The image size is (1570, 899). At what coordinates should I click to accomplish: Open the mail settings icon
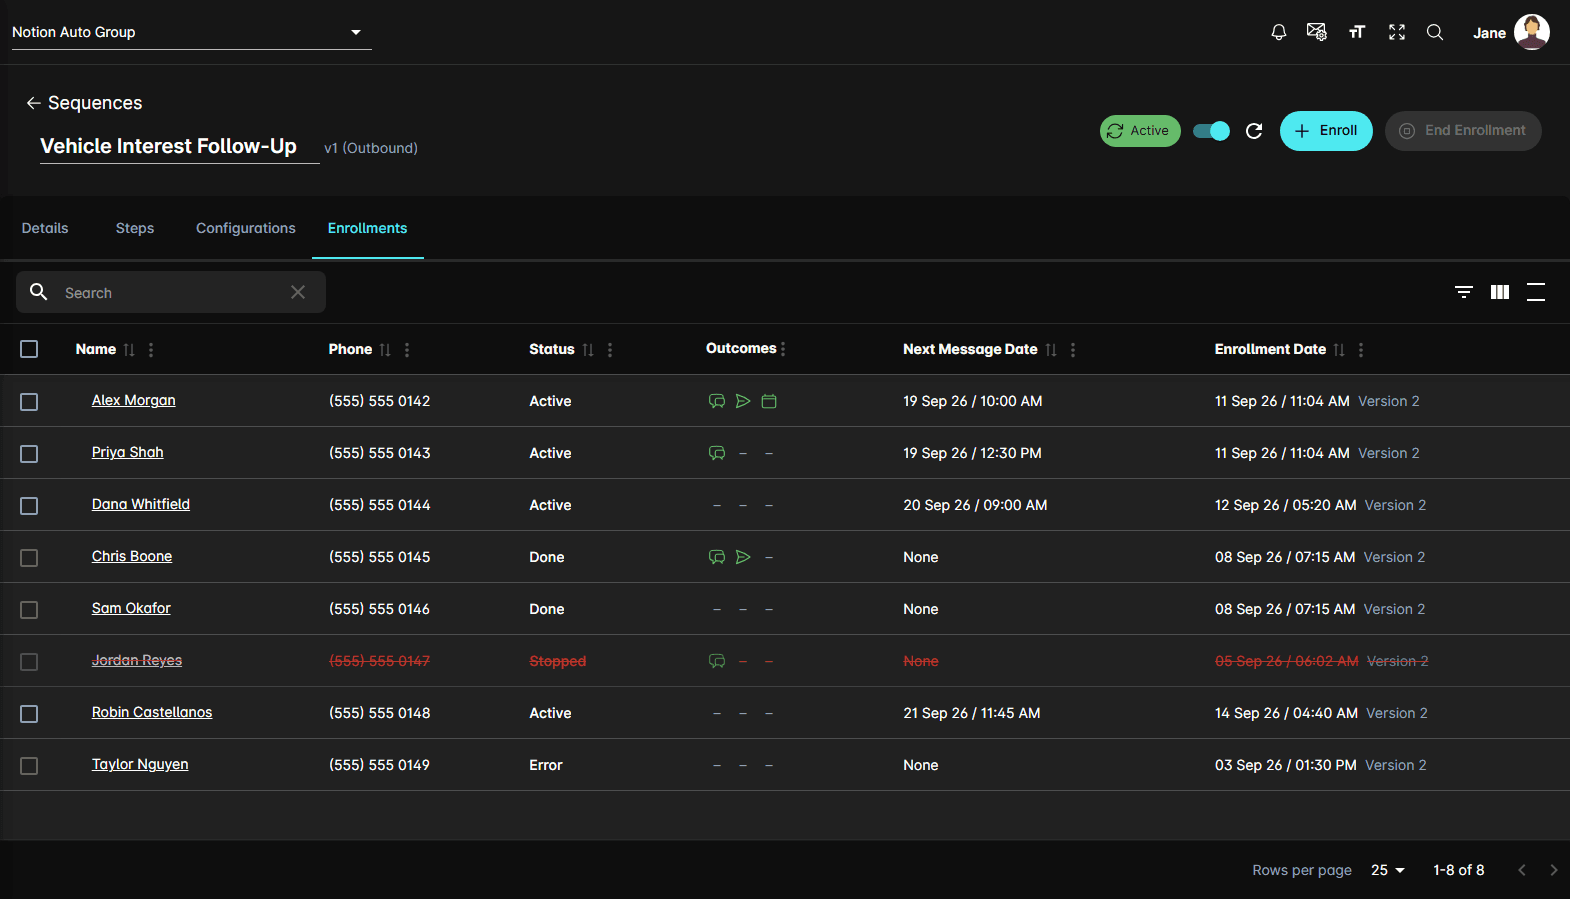(1317, 32)
